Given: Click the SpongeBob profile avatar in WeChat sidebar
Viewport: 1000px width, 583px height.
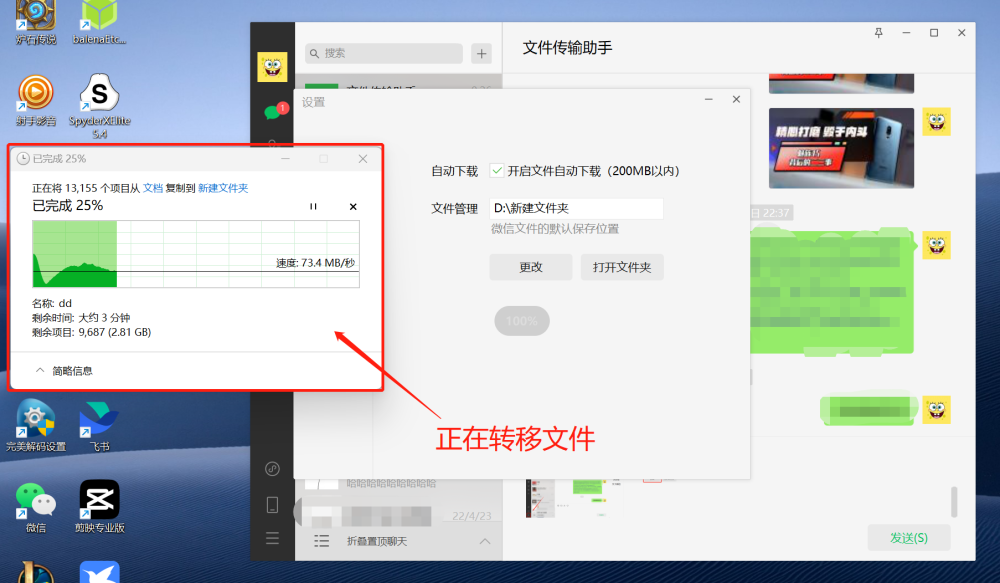Looking at the screenshot, I should tap(272, 67).
